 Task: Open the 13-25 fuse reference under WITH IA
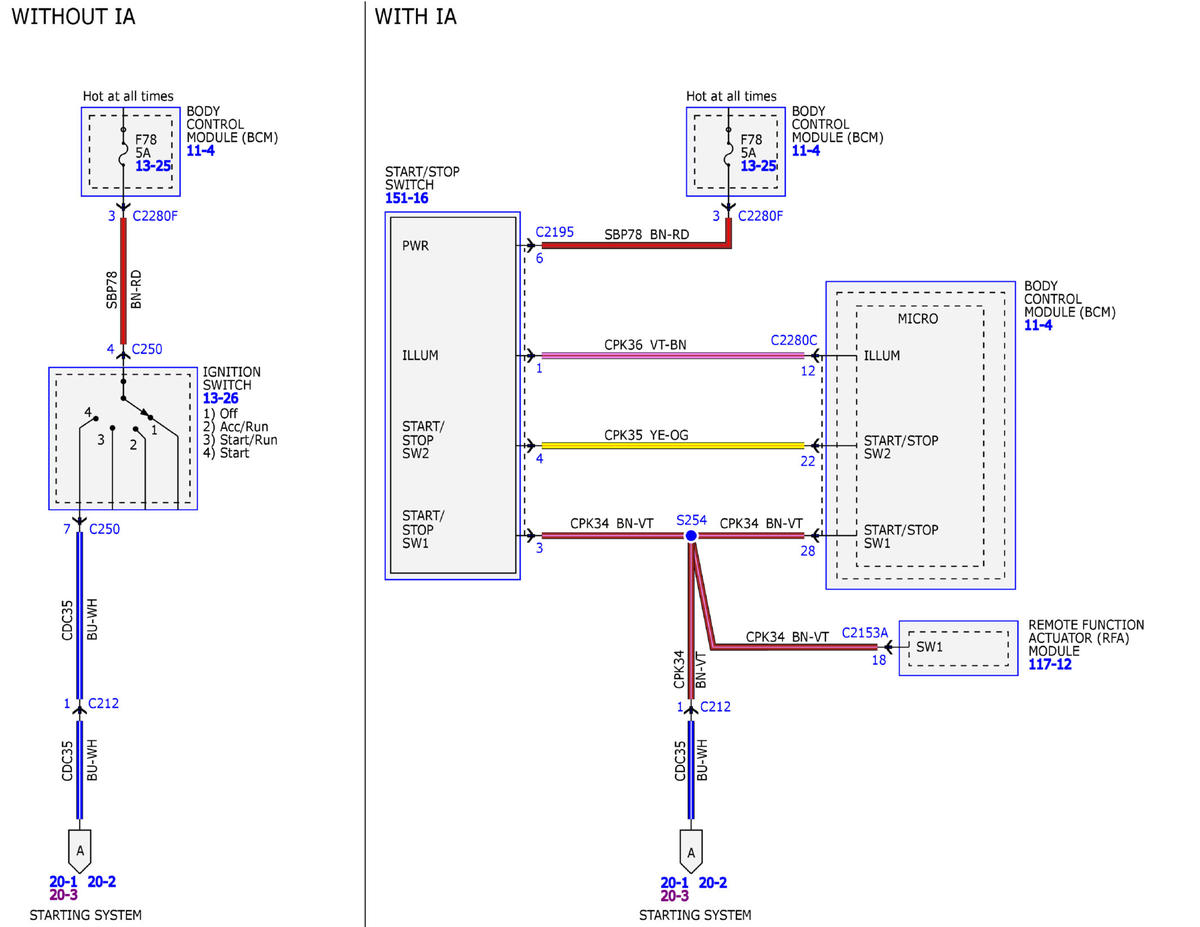pyautogui.click(x=758, y=166)
